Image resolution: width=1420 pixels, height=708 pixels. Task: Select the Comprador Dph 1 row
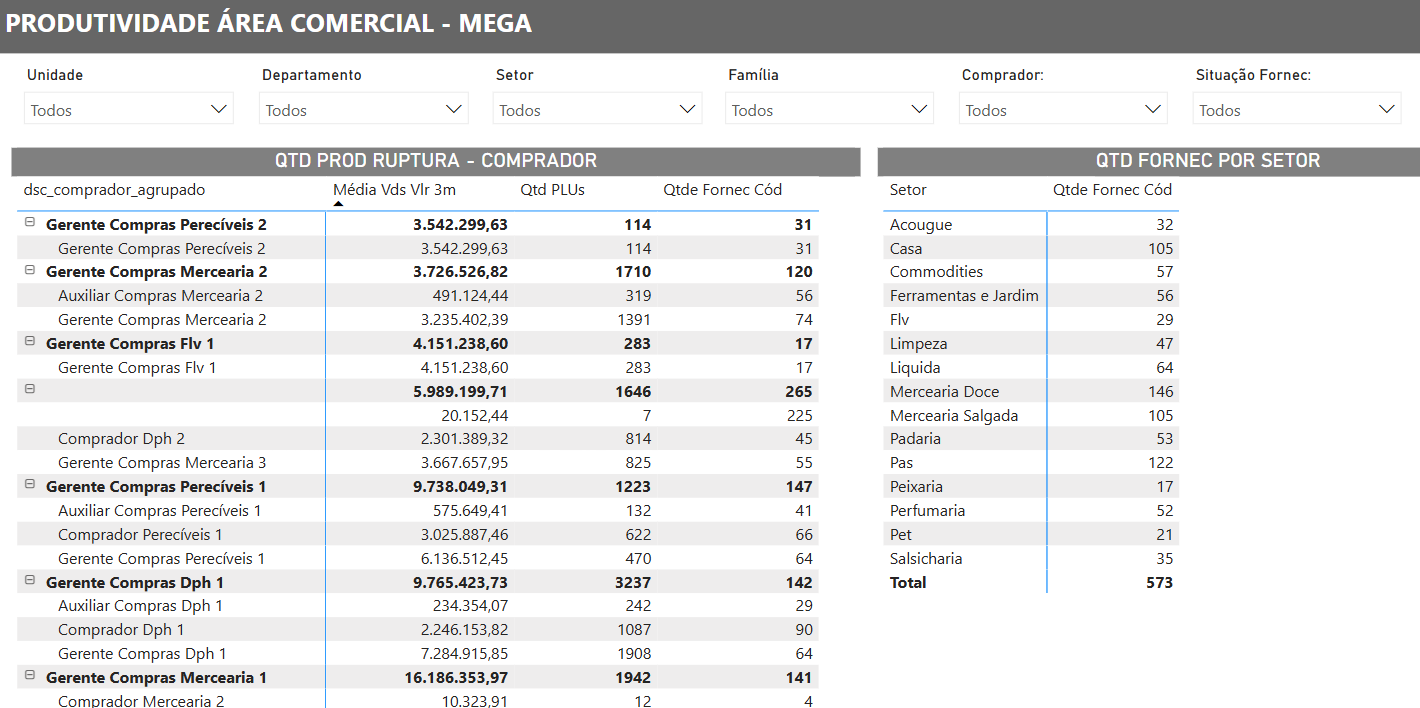click(418, 629)
